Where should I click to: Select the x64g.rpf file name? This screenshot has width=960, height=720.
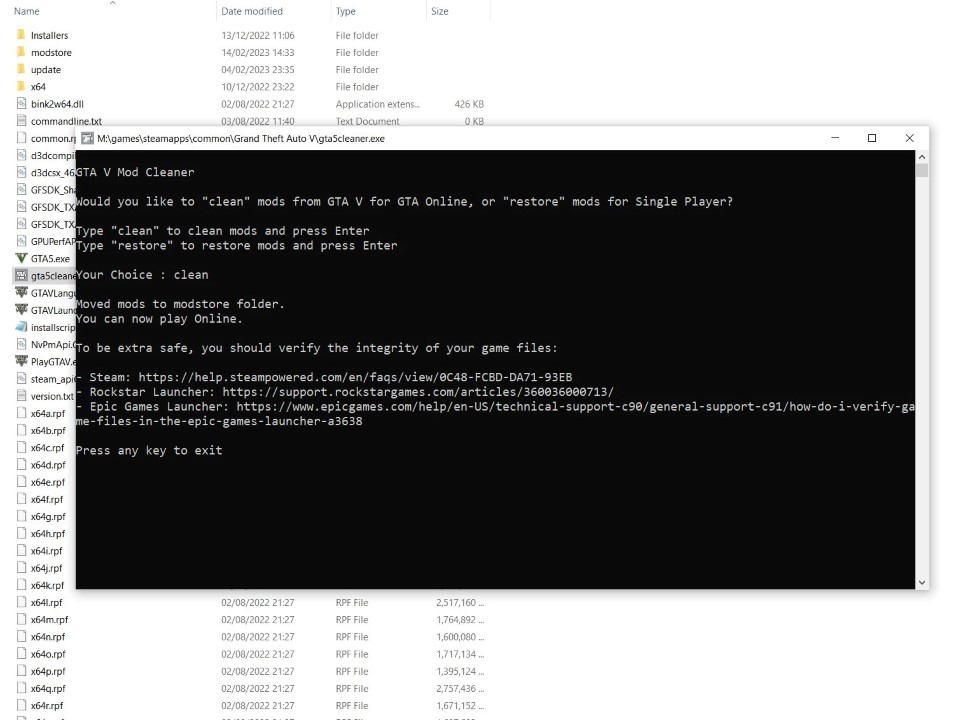[48, 516]
